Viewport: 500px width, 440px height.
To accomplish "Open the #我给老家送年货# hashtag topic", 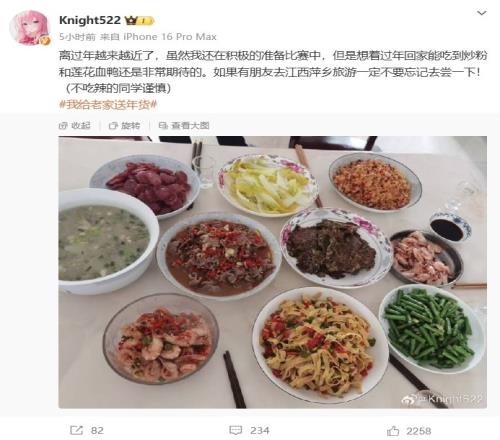I will (108, 105).
